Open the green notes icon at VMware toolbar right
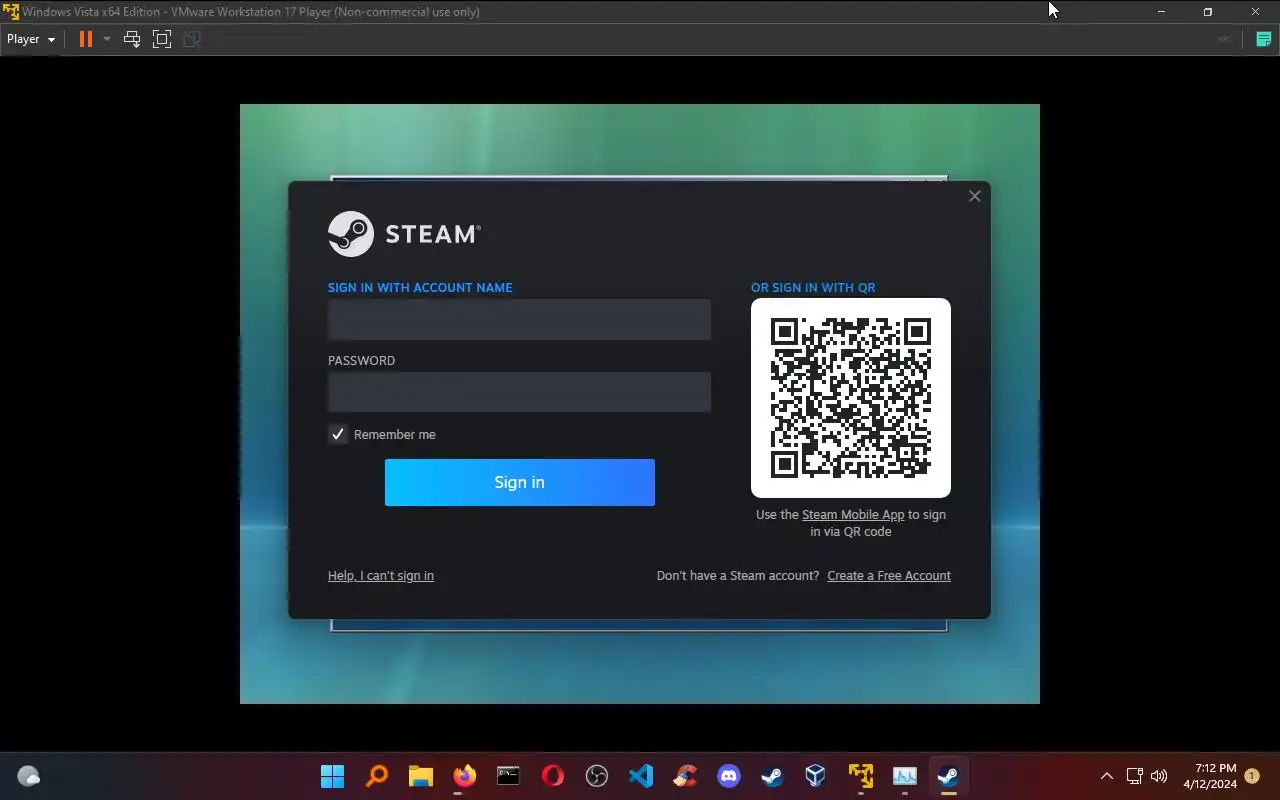Screen dimensions: 1280x800 (1264, 39)
